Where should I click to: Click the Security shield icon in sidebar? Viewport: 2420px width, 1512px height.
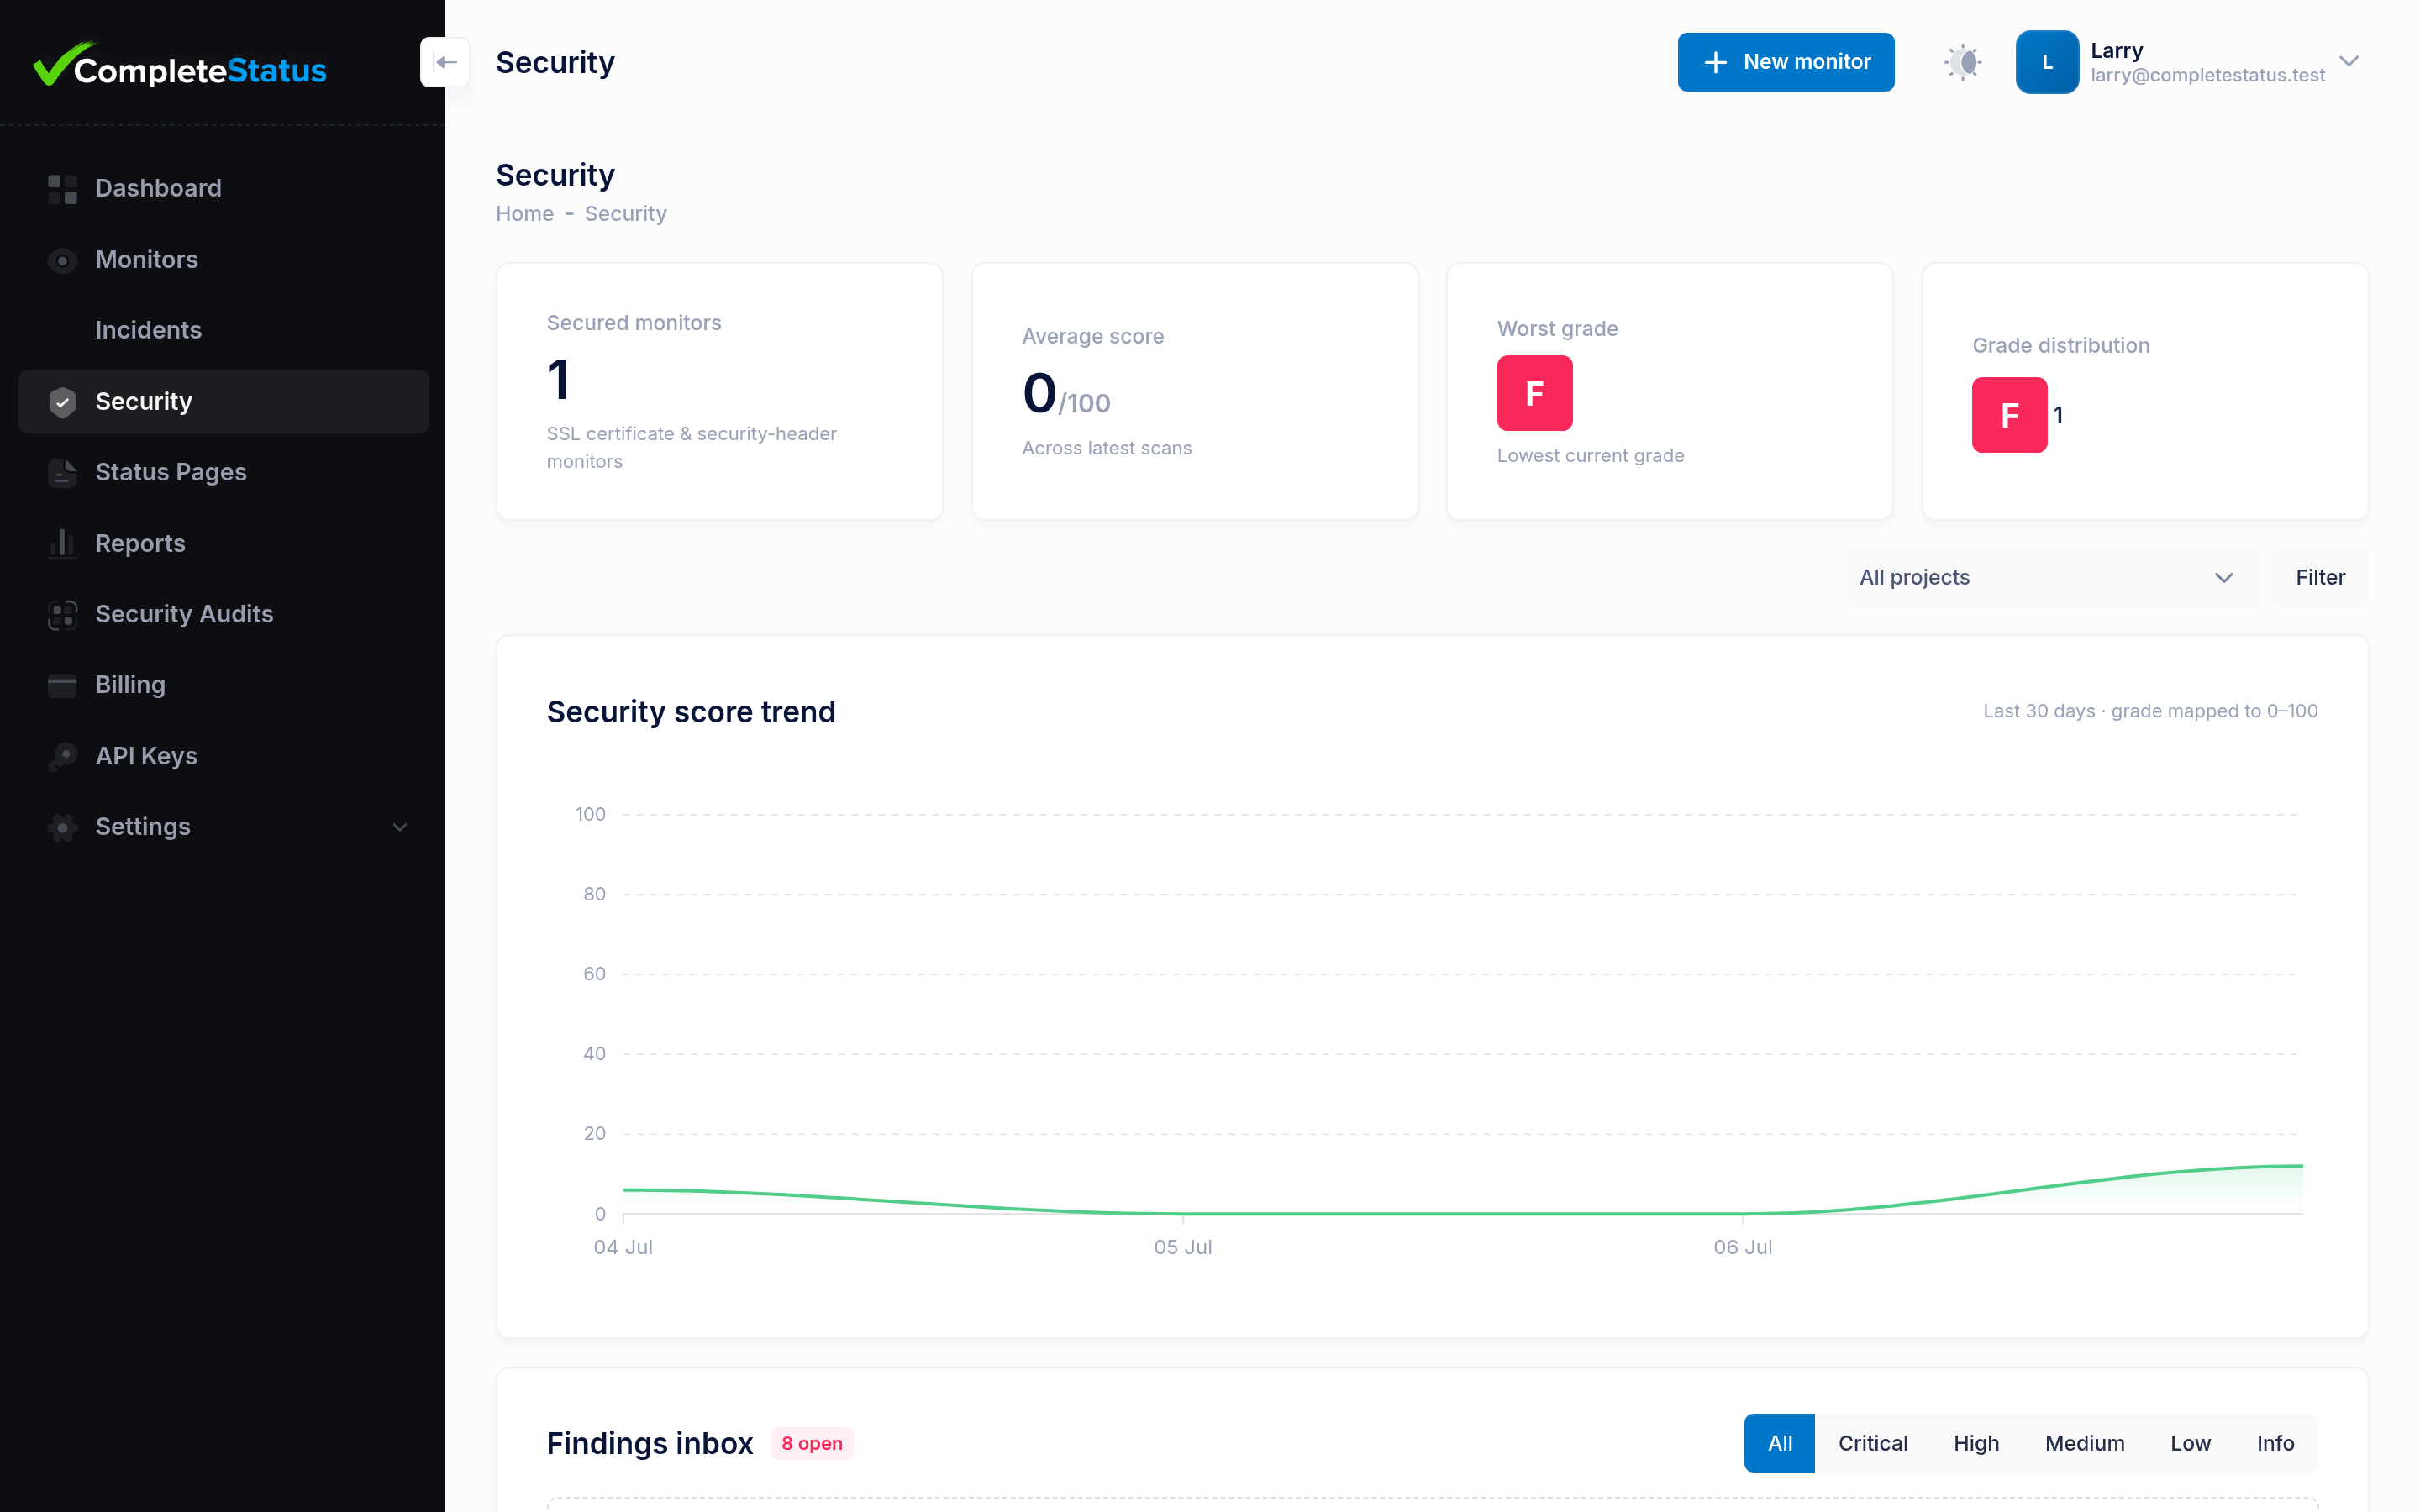coord(62,402)
